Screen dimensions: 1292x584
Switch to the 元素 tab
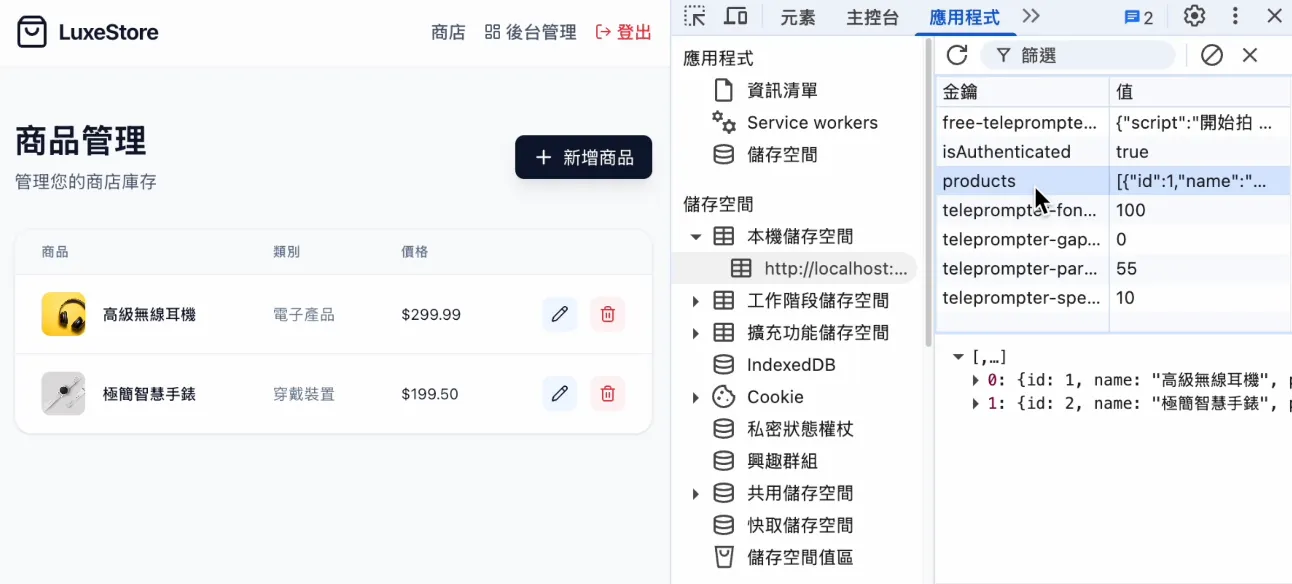[x=798, y=17]
